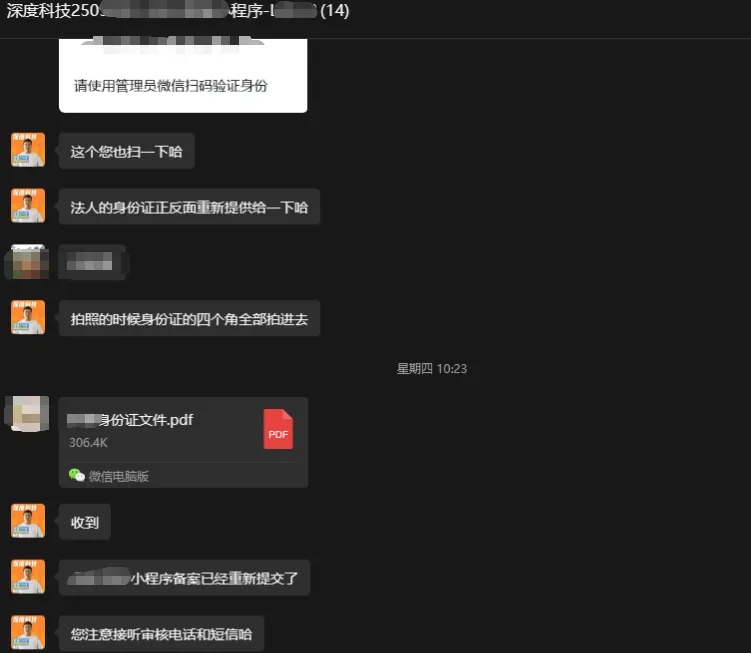This screenshot has width=751, height=653.
Task: Select the 法人的身份证正反面重新提供 message bubble
Action: [189, 207]
